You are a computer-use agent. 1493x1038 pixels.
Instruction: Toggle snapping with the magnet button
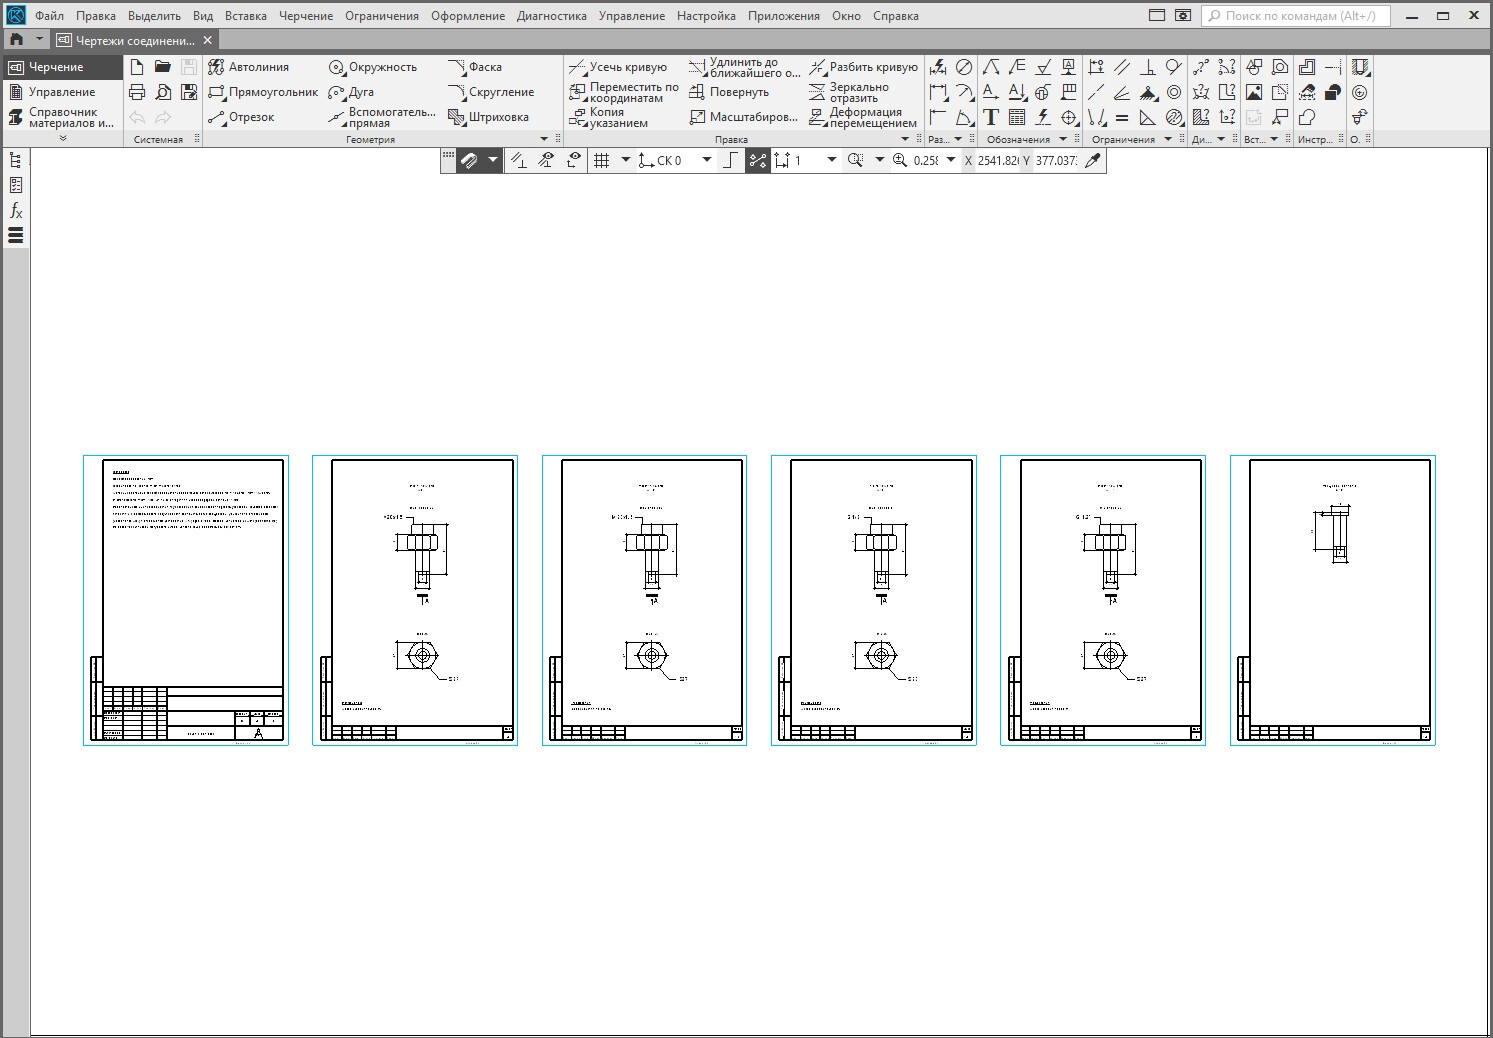(469, 160)
